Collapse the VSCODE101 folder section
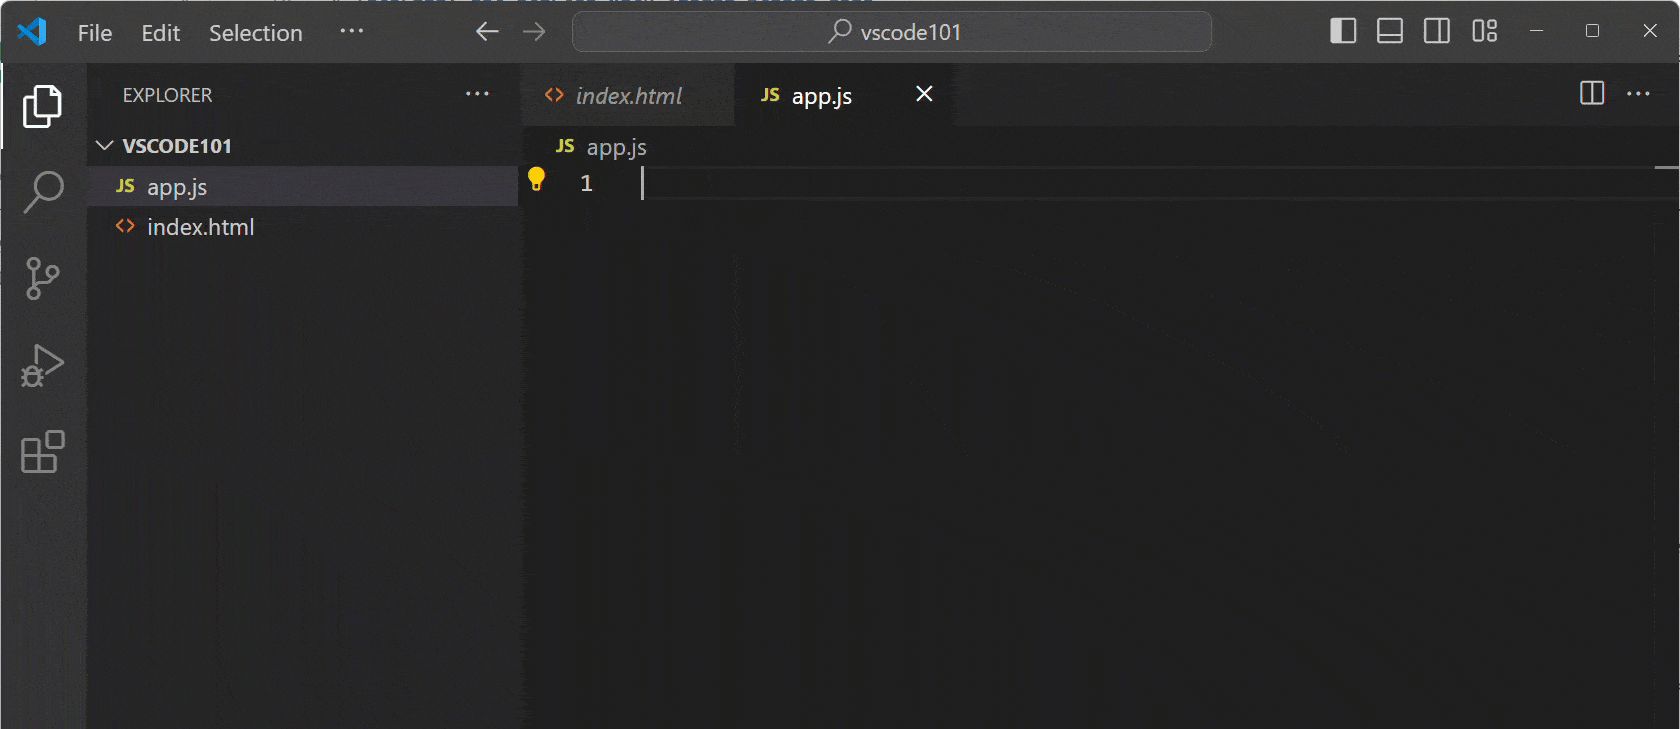 (105, 146)
